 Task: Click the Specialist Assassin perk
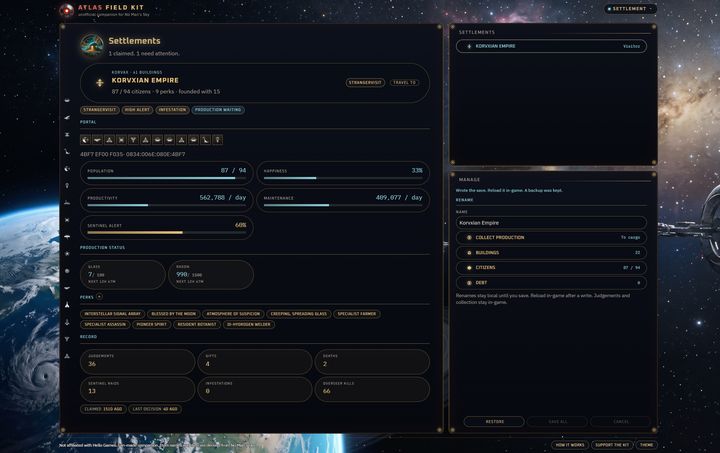click(x=105, y=324)
